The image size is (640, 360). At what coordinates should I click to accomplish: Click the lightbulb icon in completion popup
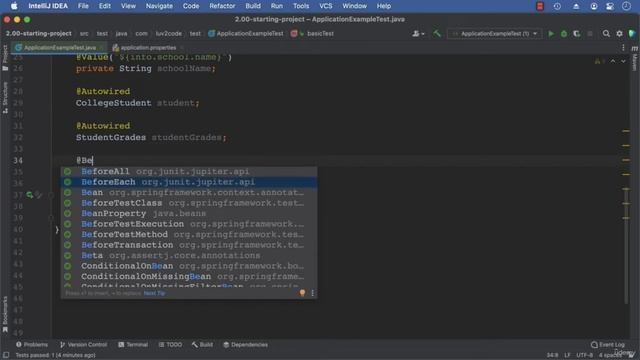pos(302,293)
